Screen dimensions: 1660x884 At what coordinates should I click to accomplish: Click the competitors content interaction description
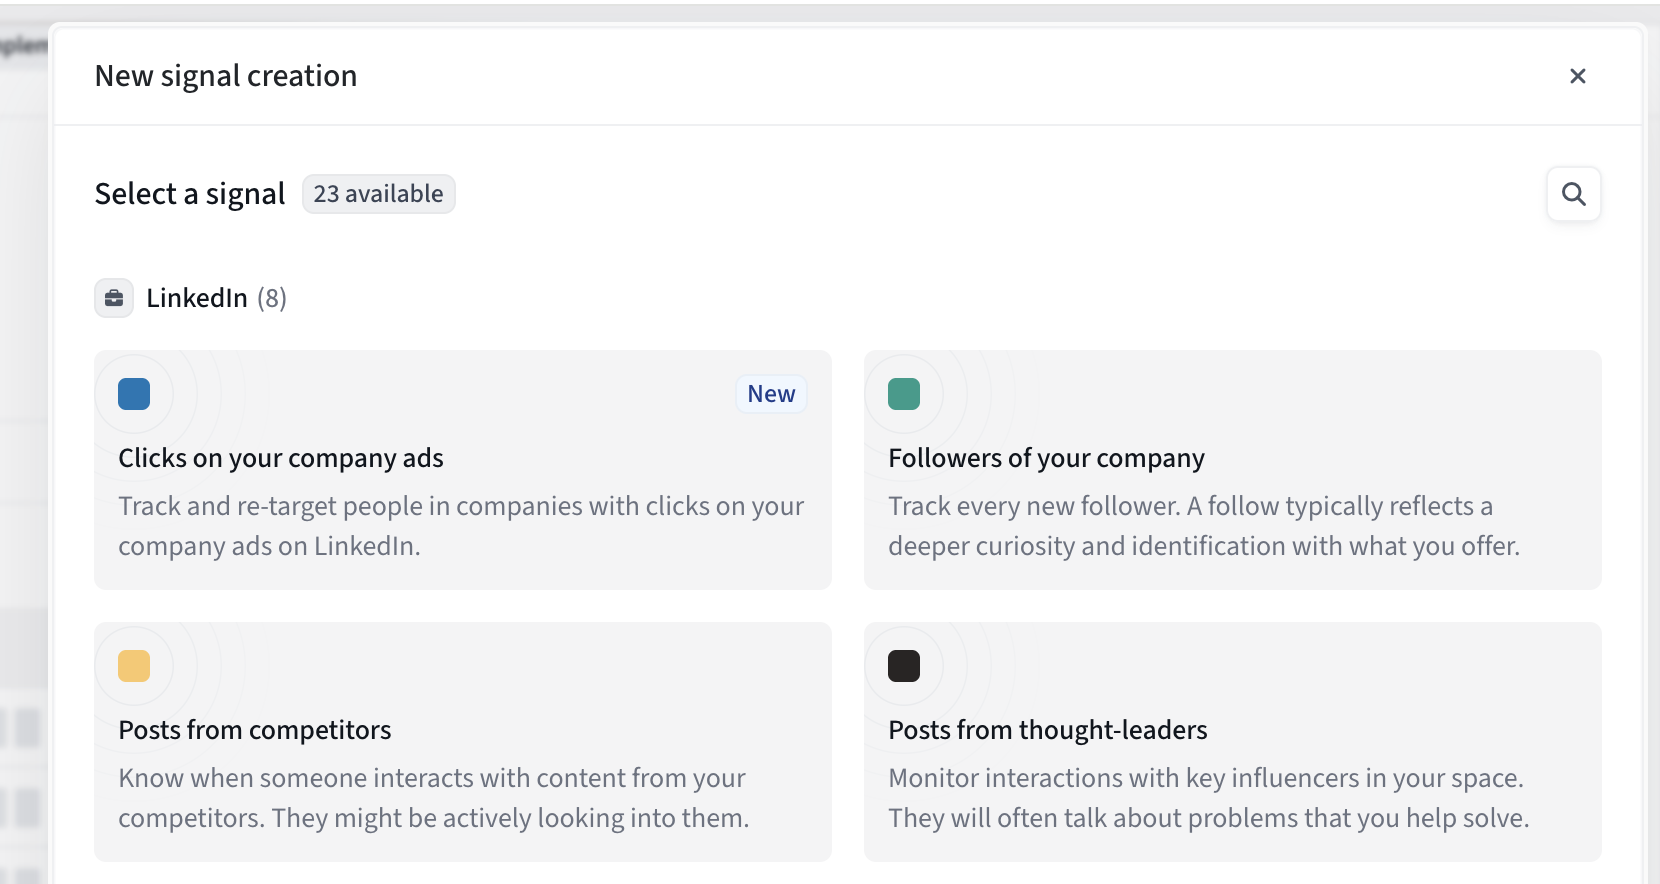433,798
